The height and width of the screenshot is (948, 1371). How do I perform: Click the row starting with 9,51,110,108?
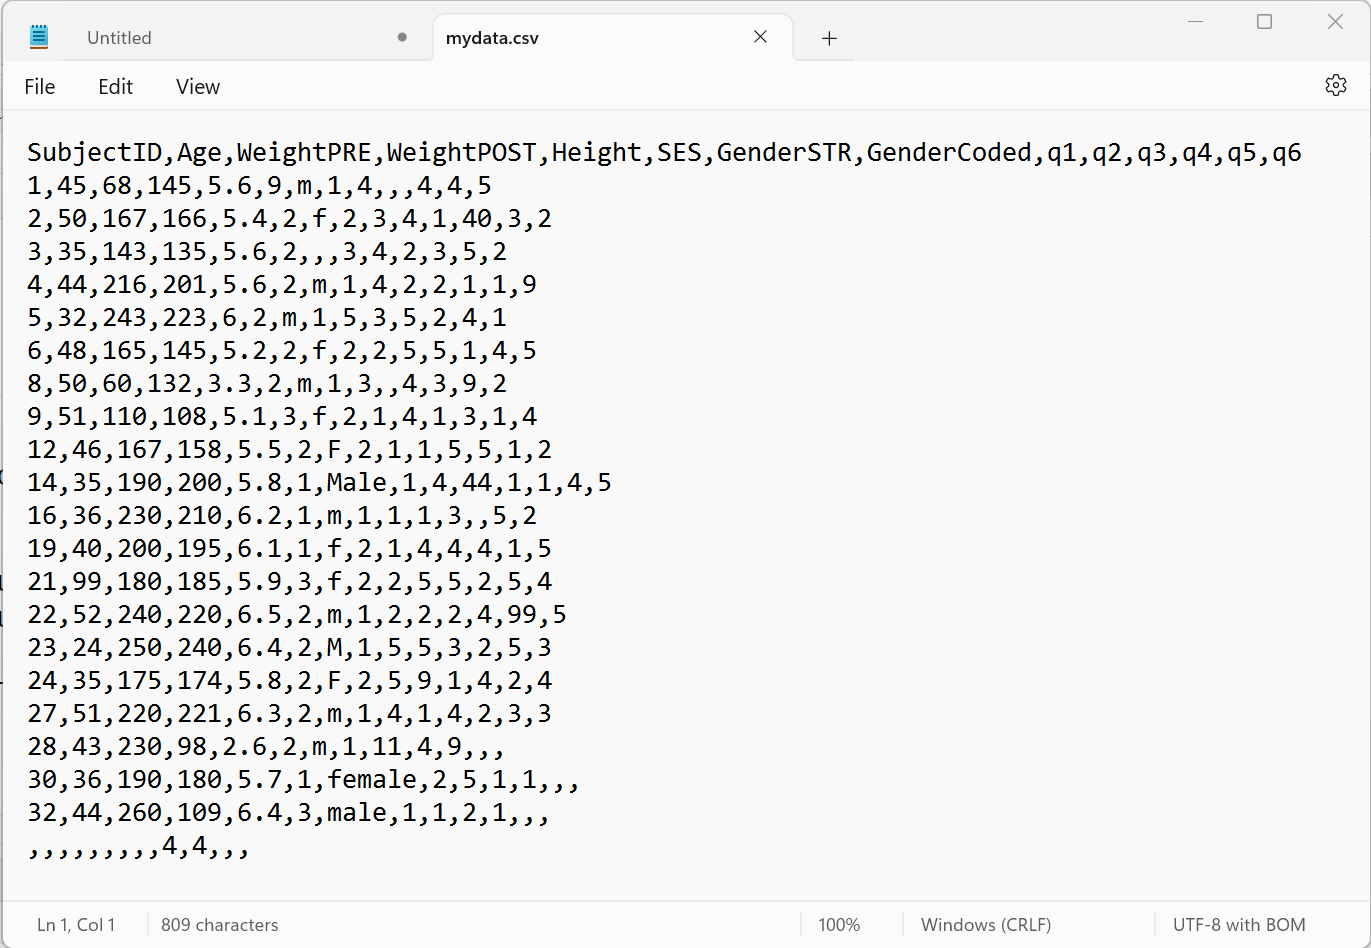tap(282, 417)
